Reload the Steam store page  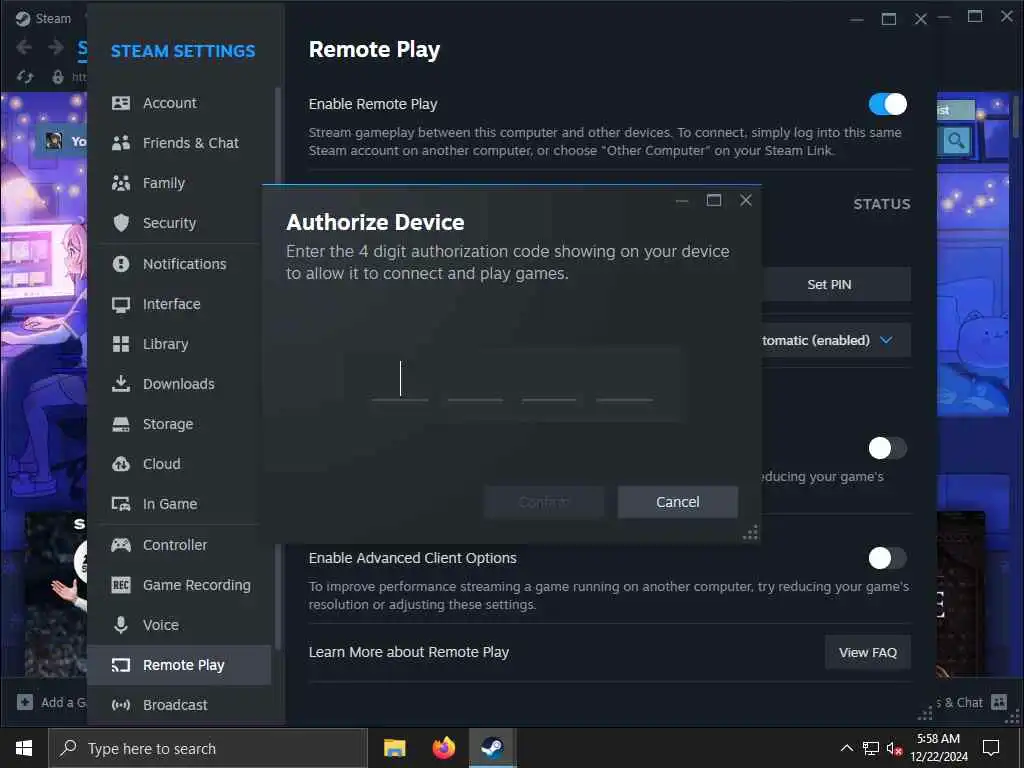point(25,77)
